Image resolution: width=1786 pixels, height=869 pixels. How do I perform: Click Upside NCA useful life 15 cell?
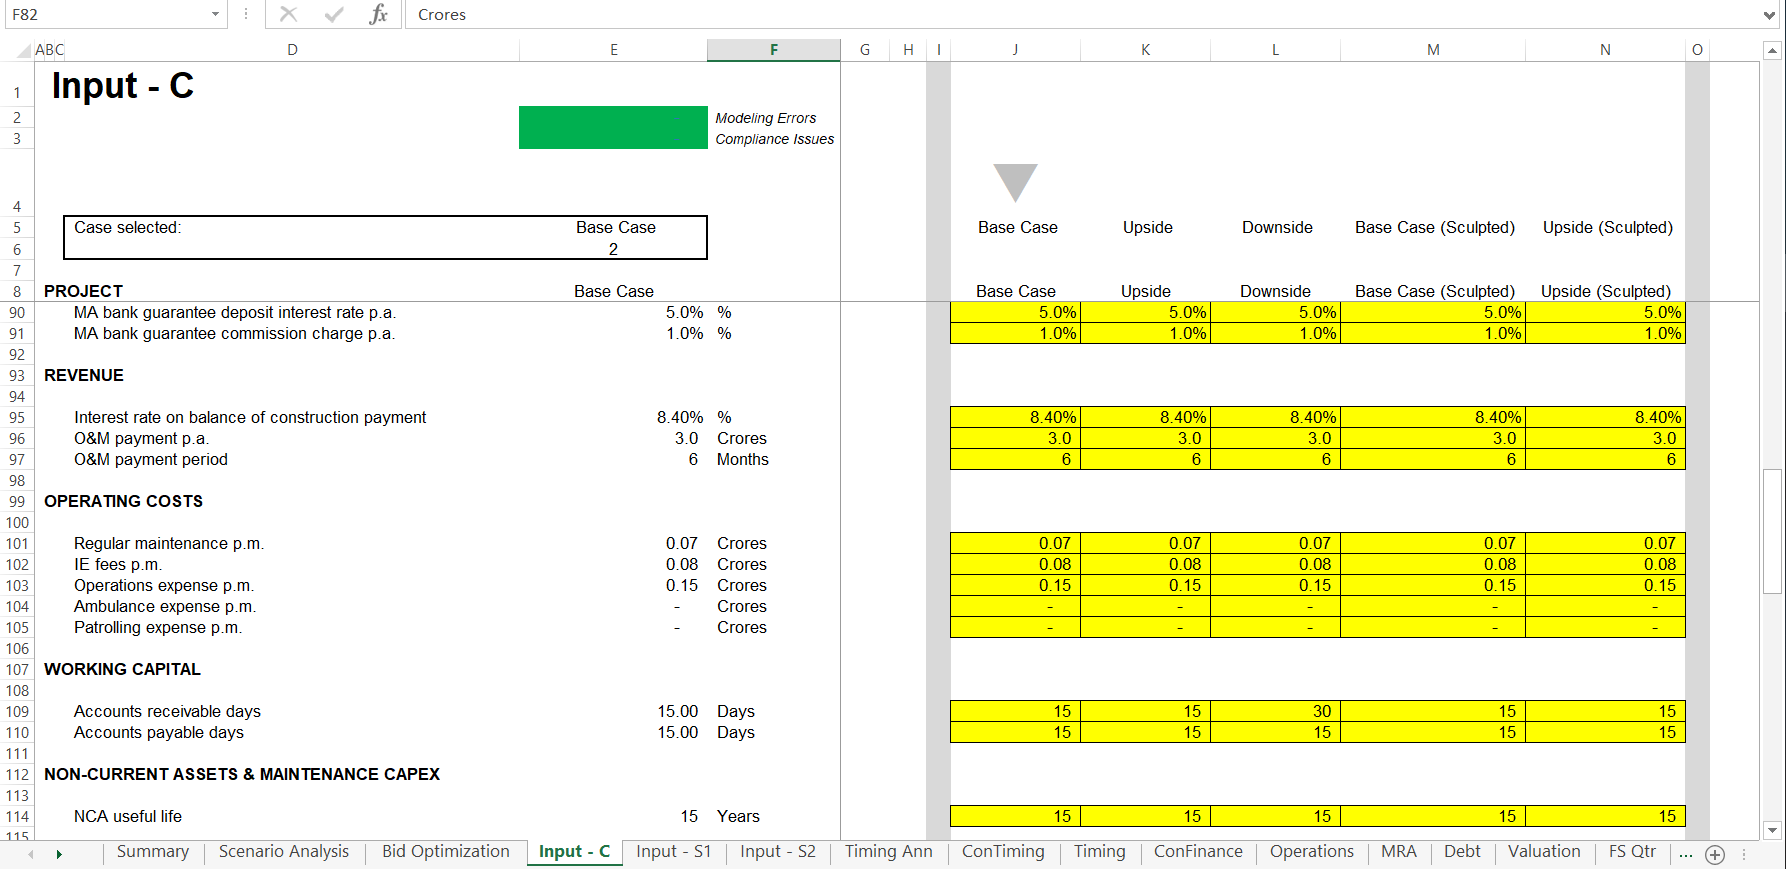click(x=1145, y=816)
